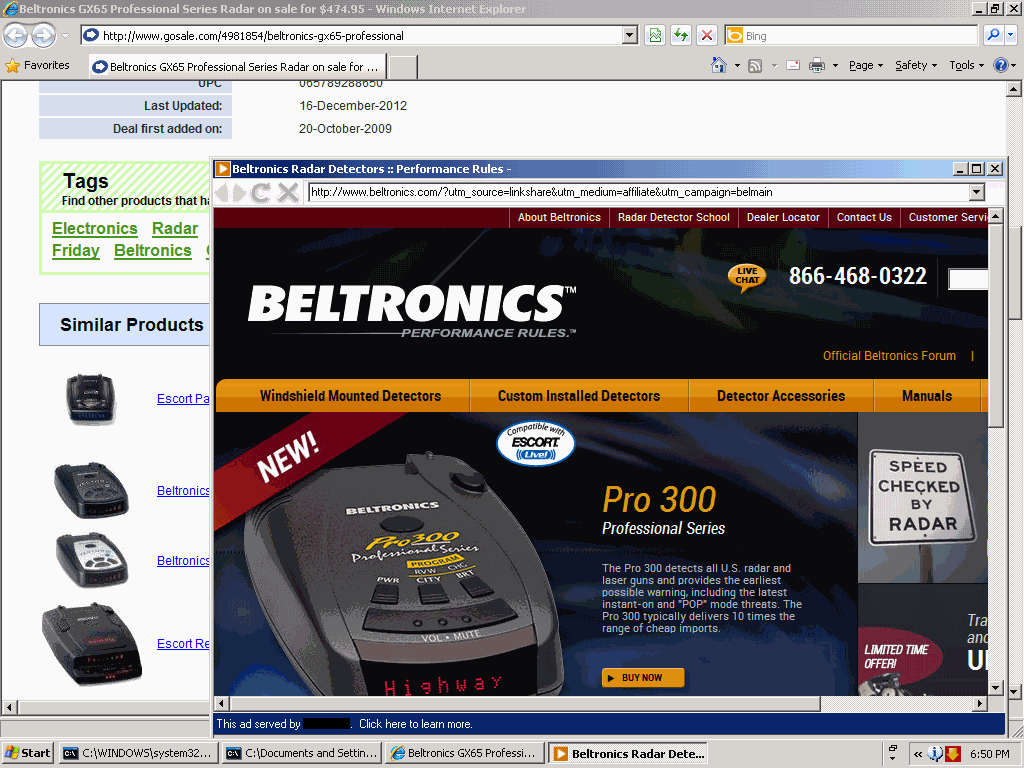Expand the Print button dropdown arrow

[835, 65]
